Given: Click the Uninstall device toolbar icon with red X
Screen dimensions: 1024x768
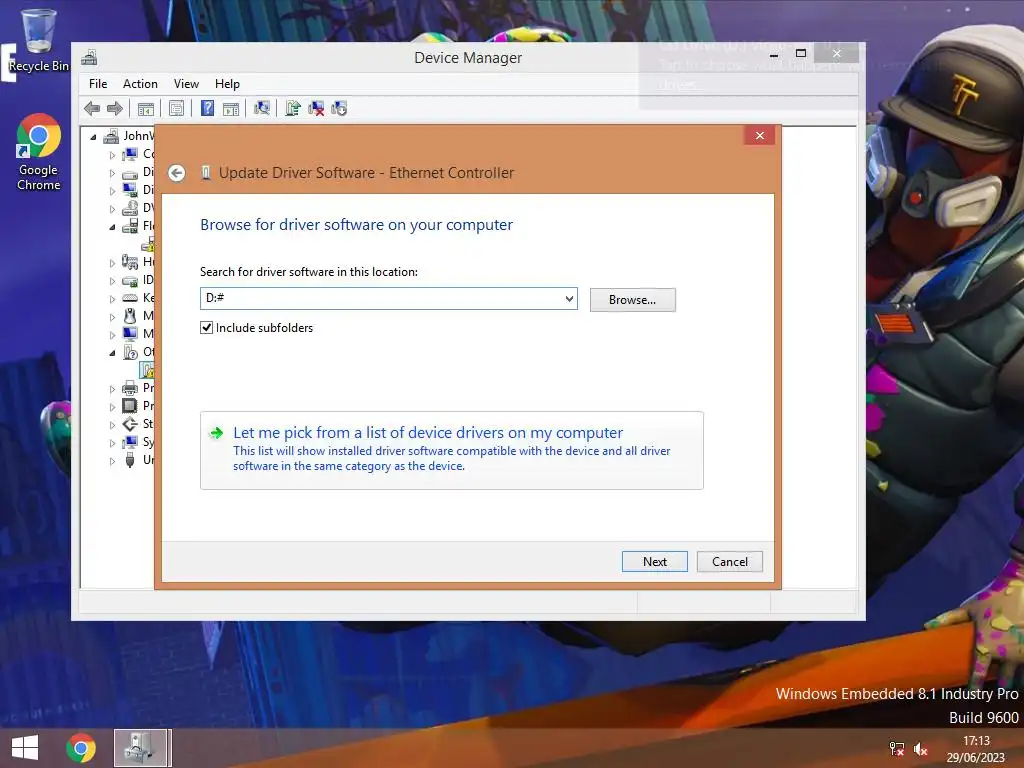Looking at the screenshot, I should point(316,108).
